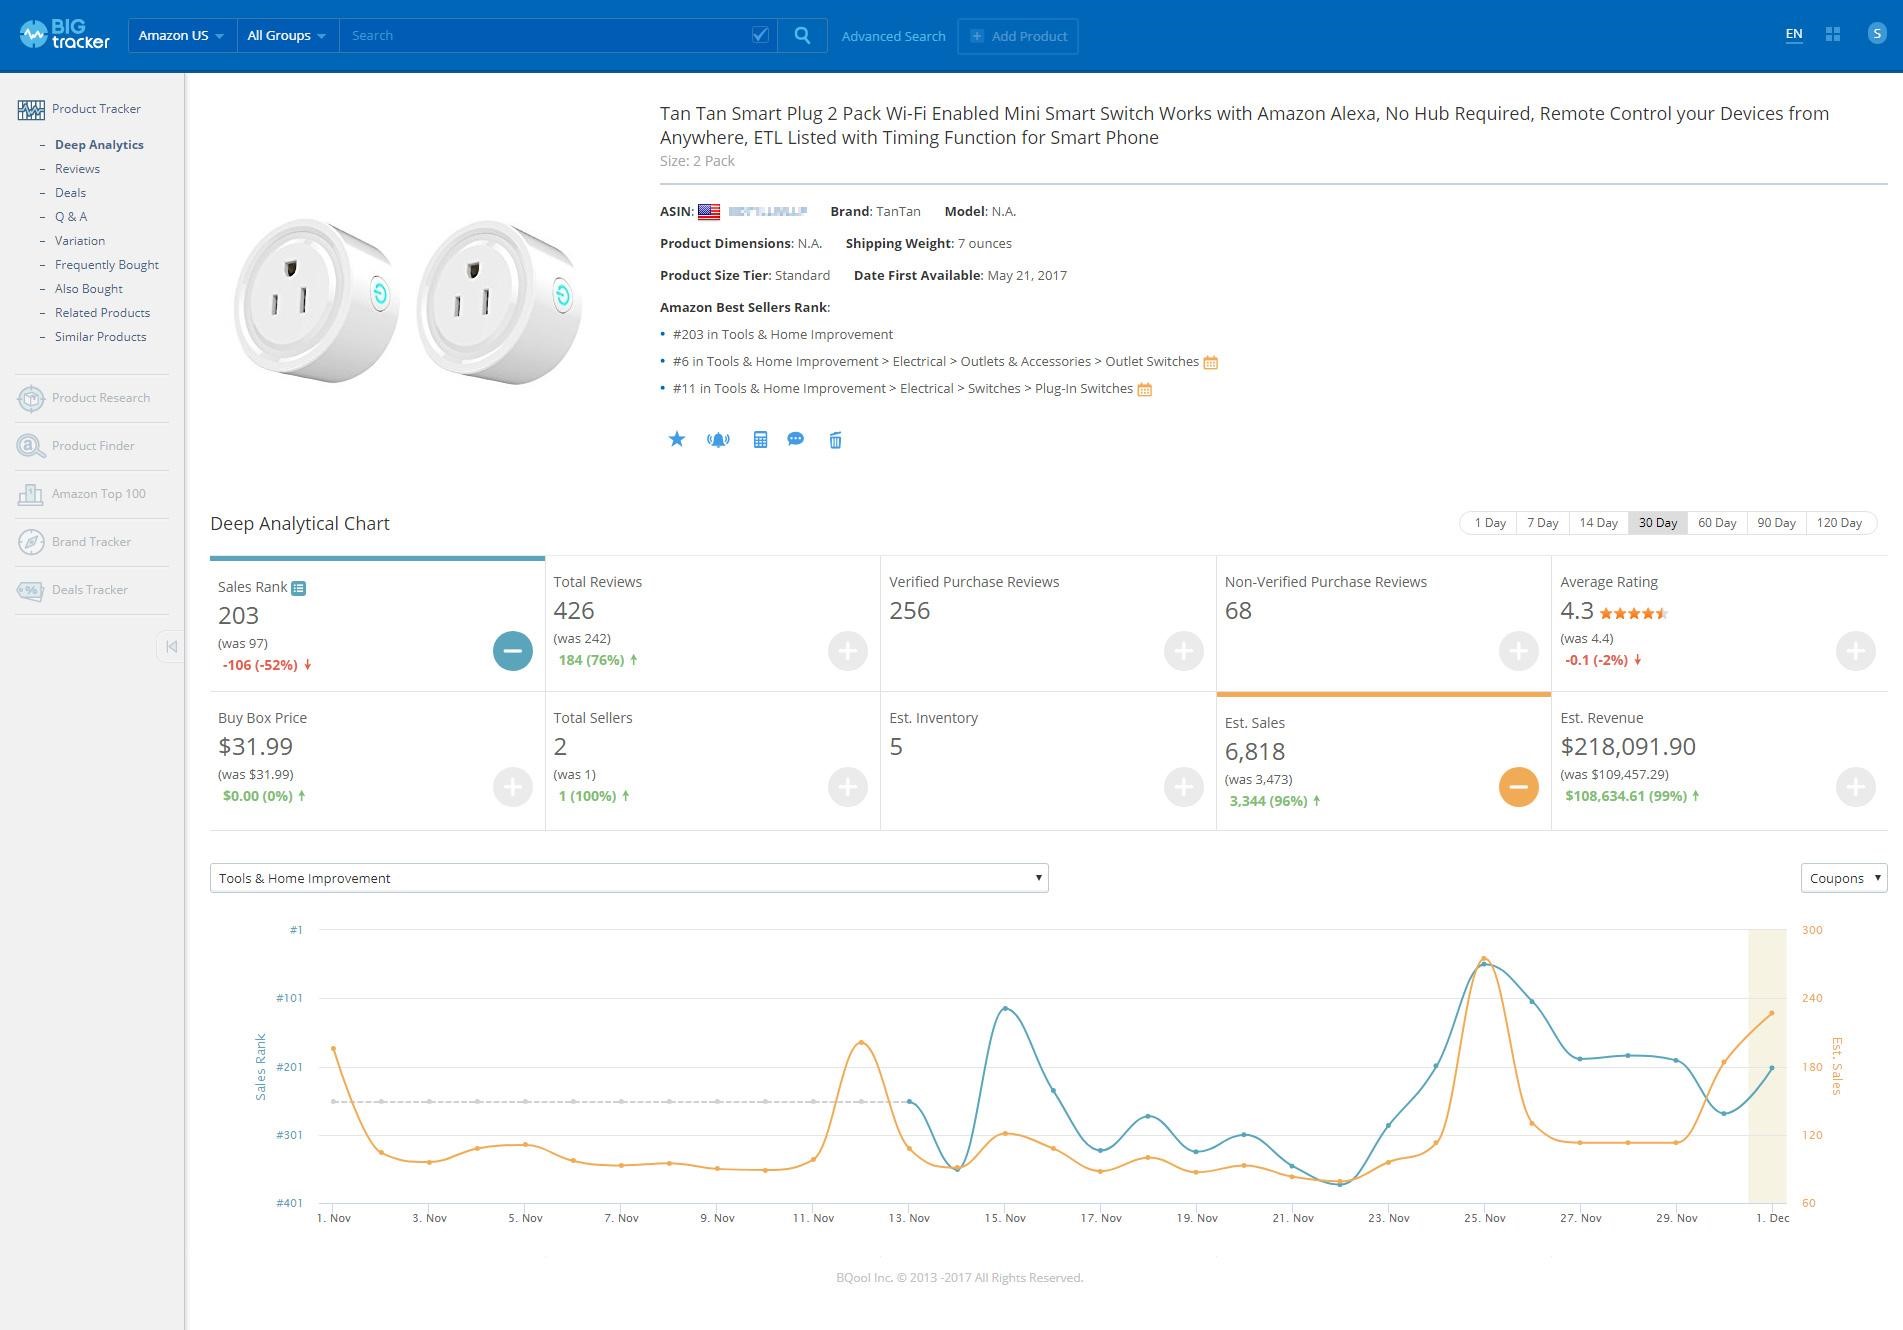Add Est. Revenue to chart
Viewport: 1903px width, 1330px height.
pos(1856,787)
